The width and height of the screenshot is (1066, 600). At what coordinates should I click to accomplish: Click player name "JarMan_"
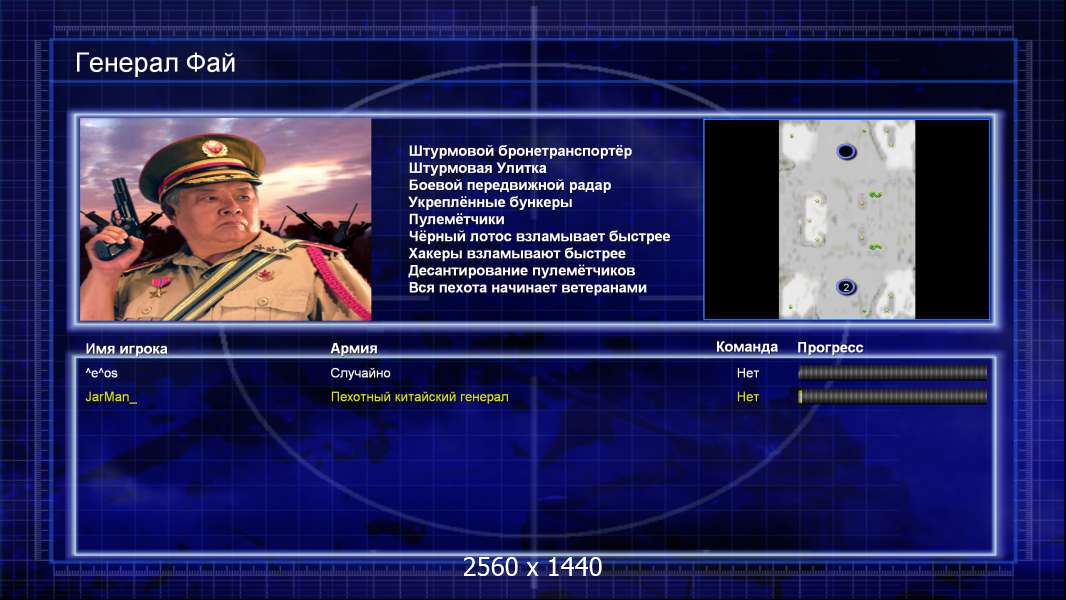coord(111,397)
